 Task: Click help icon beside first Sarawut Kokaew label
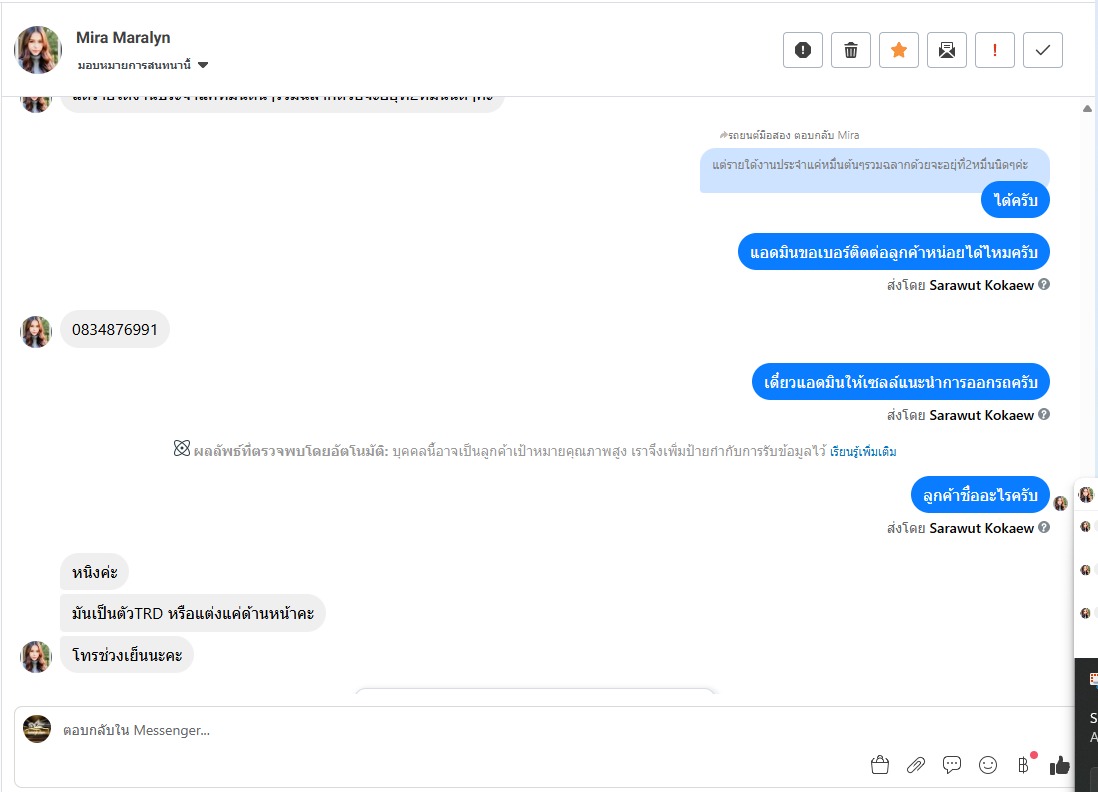click(1043, 284)
